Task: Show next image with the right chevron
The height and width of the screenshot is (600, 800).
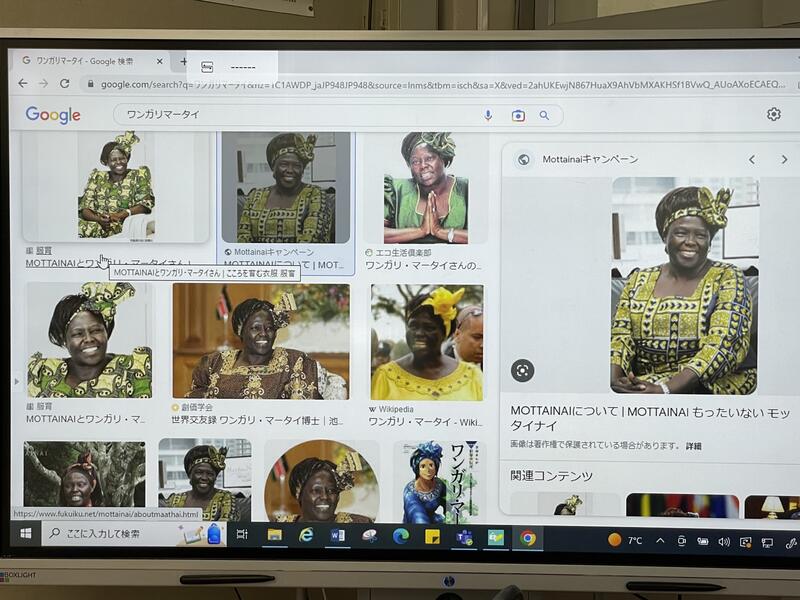Action: pyautogui.click(x=784, y=159)
